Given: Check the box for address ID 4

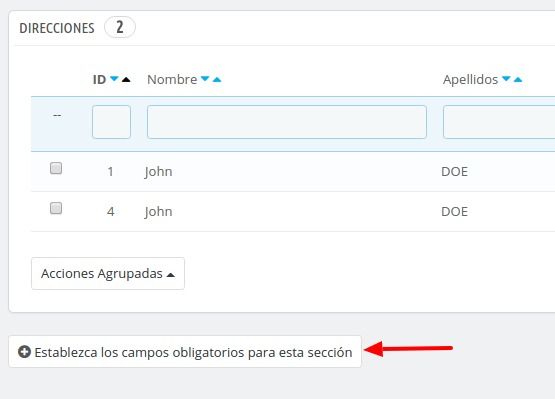Looking at the screenshot, I should point(56,208).
